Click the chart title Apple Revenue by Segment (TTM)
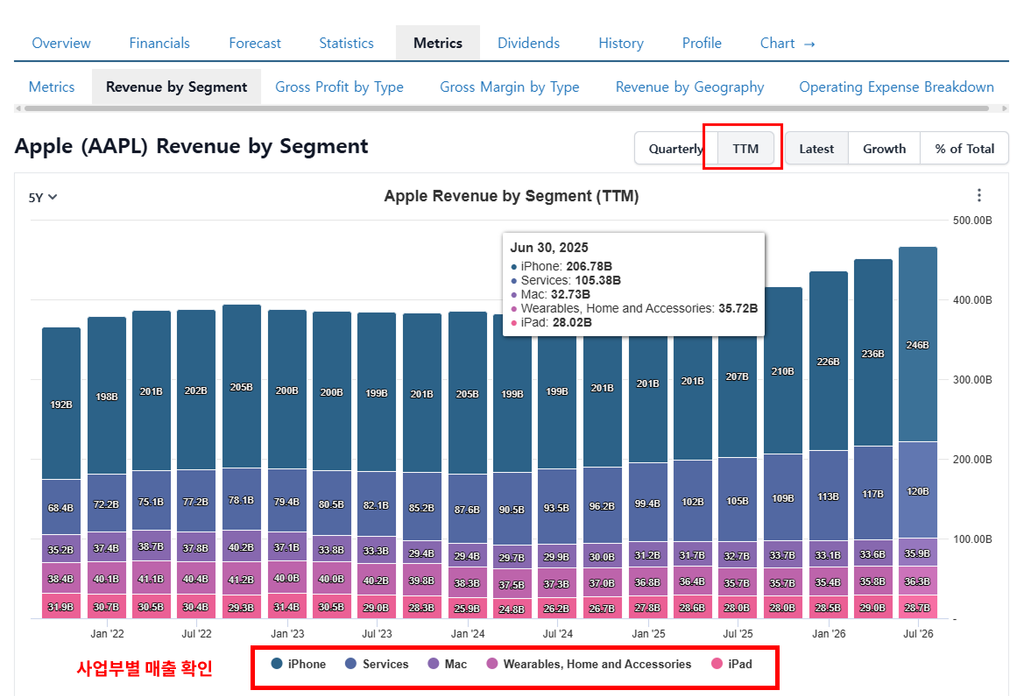 tap(511, 196)
